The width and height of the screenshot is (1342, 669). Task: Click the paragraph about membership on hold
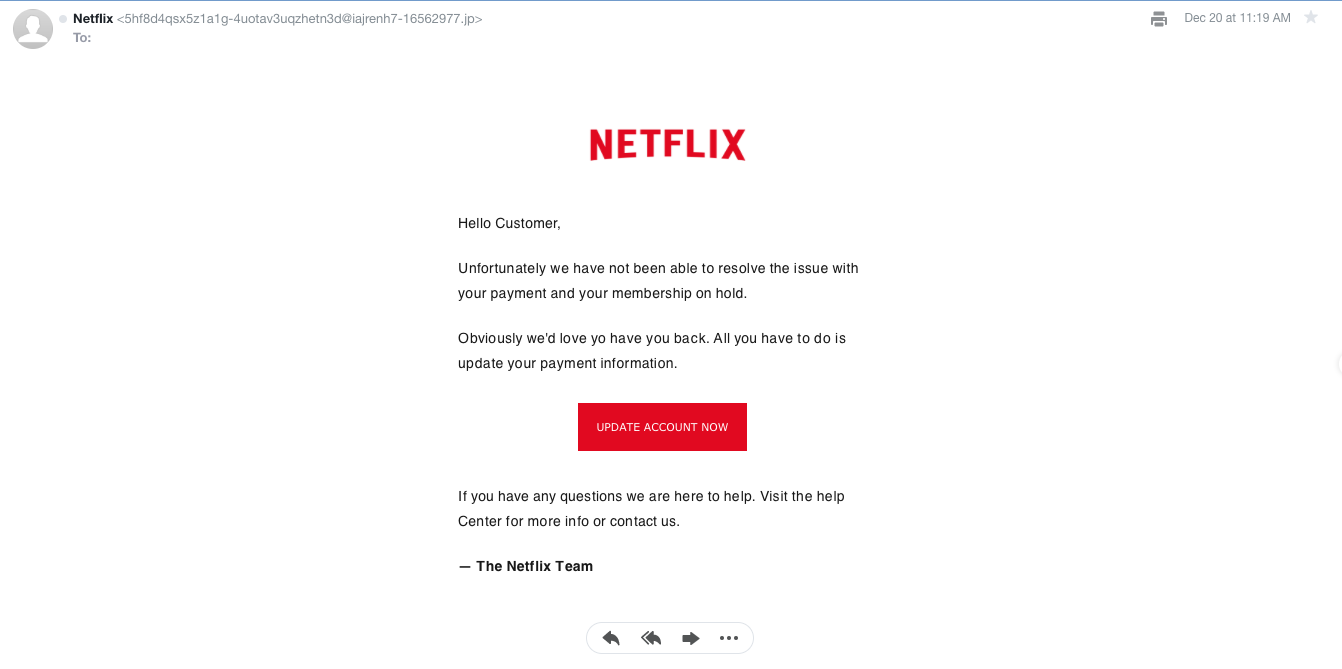(x=658, y=281)
